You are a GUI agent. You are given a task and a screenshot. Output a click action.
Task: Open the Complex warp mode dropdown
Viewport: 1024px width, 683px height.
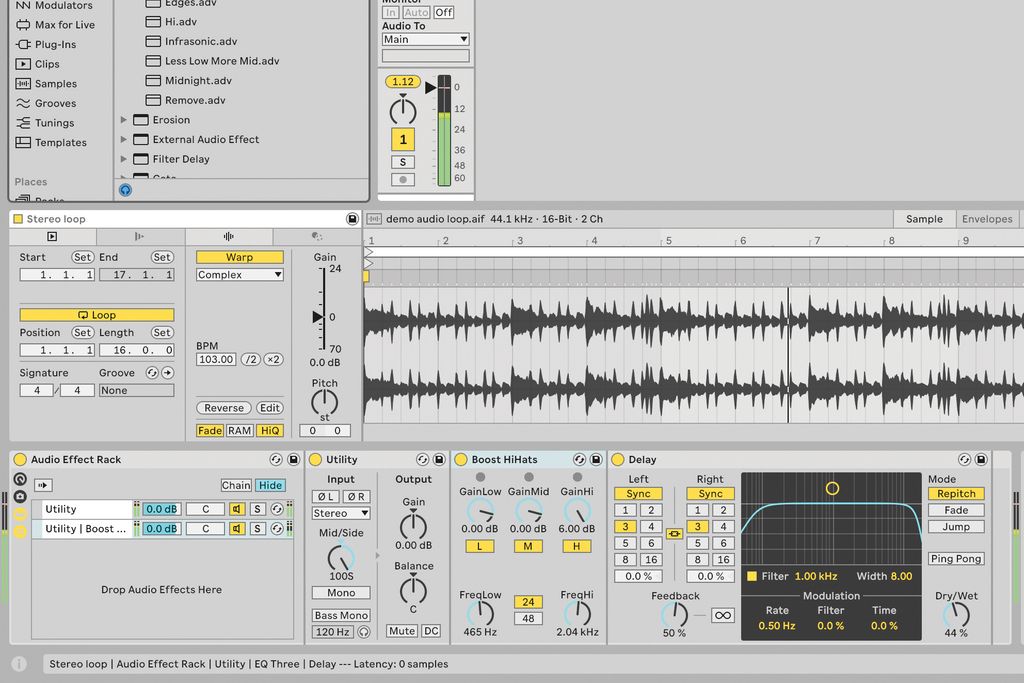(239, 274)
